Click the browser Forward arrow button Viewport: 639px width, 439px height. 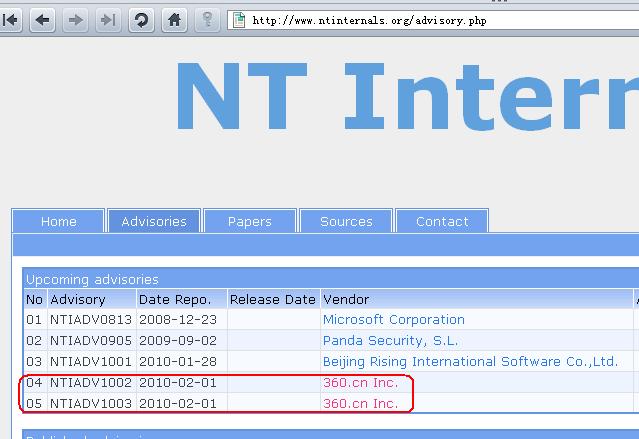click(x=76, y=19)
